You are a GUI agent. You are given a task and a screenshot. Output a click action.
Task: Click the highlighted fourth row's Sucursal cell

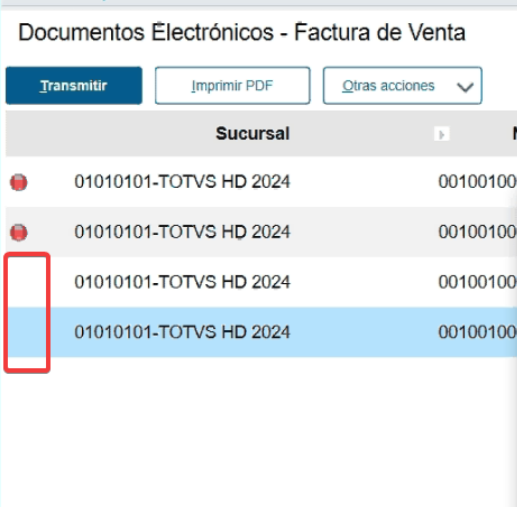[182, 332]
